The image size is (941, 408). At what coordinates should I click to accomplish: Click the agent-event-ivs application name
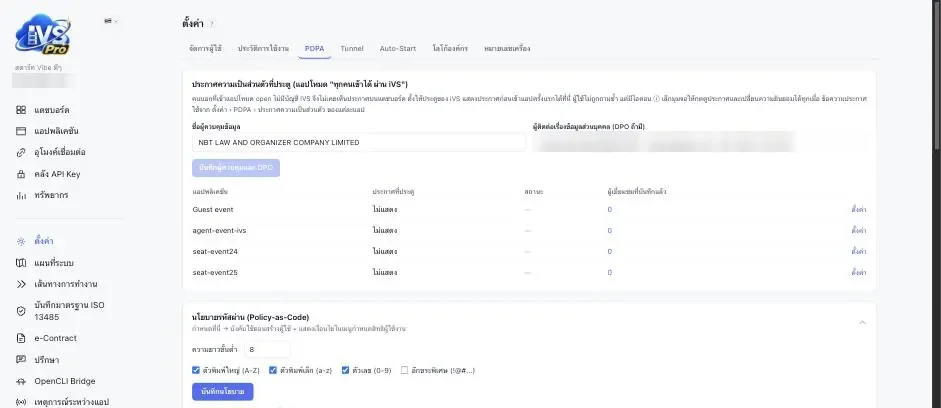[x=219, y=230]
